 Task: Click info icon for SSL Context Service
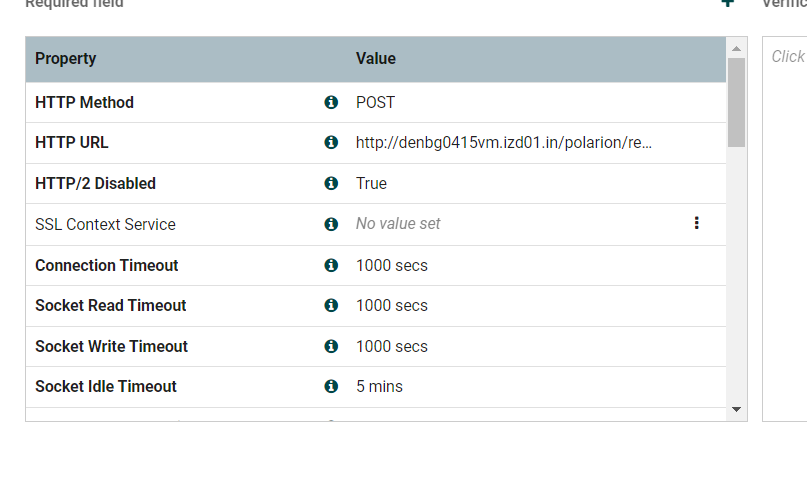pos(331,224)
